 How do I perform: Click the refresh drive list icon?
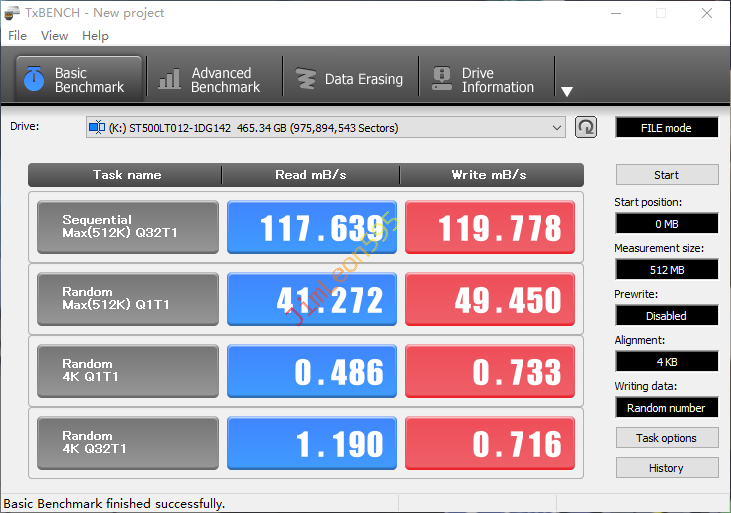tap(585, 127)
